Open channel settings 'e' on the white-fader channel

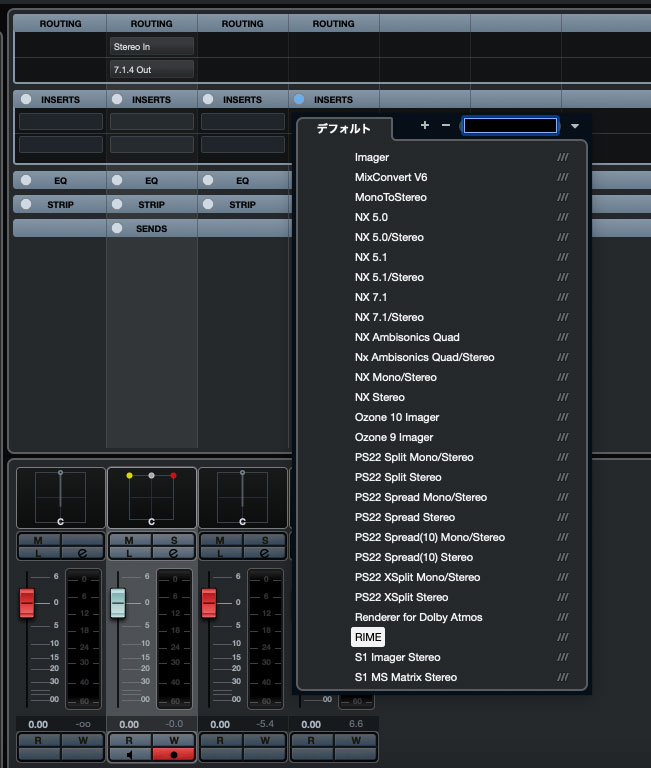[x=173, y=553]
